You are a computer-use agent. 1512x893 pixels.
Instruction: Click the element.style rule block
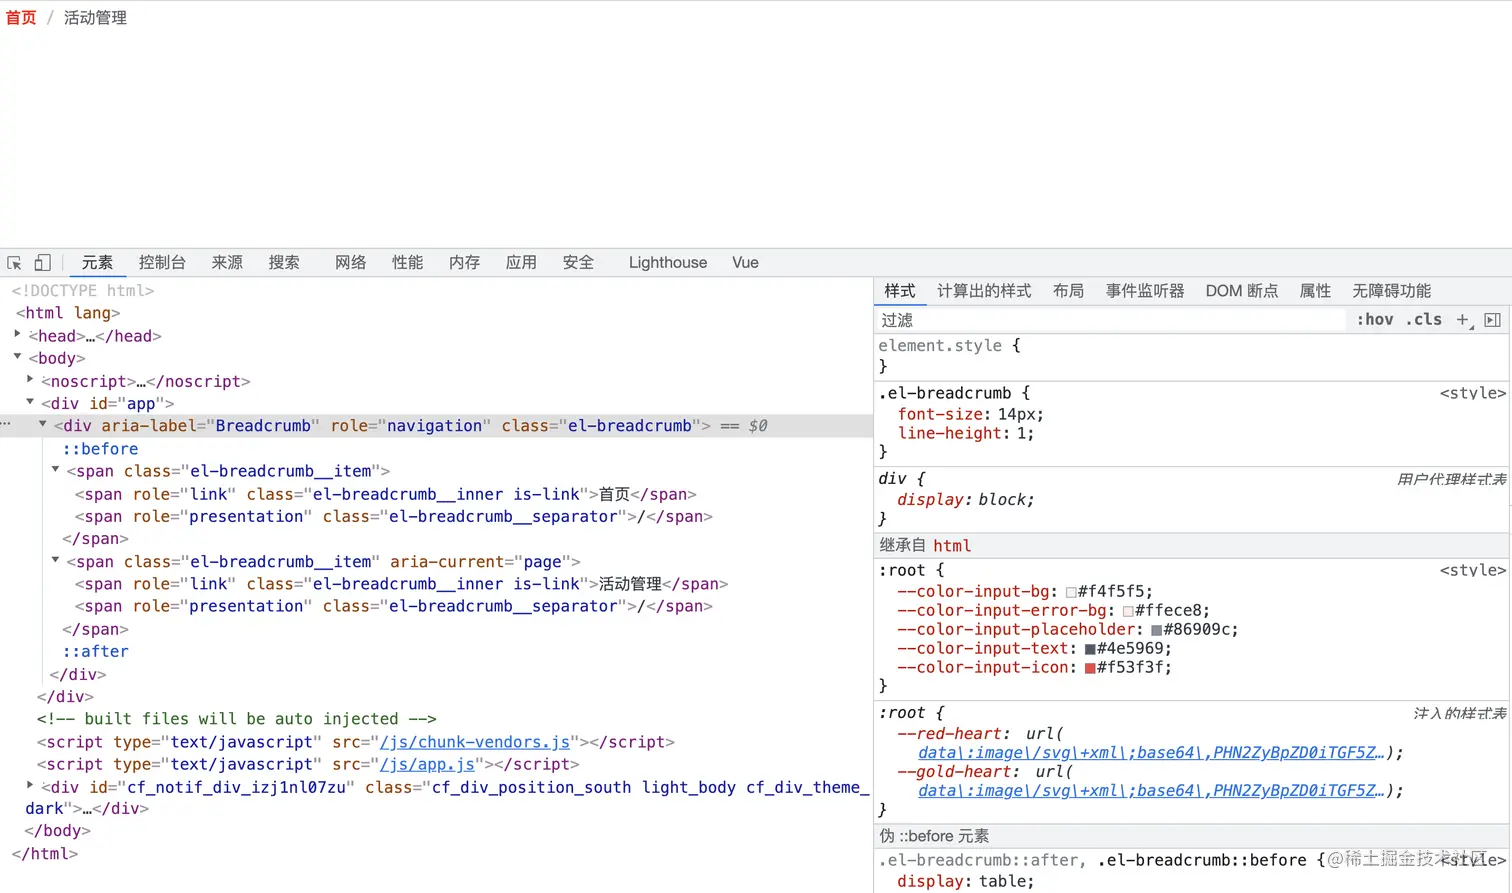(x=1192, y=356)
